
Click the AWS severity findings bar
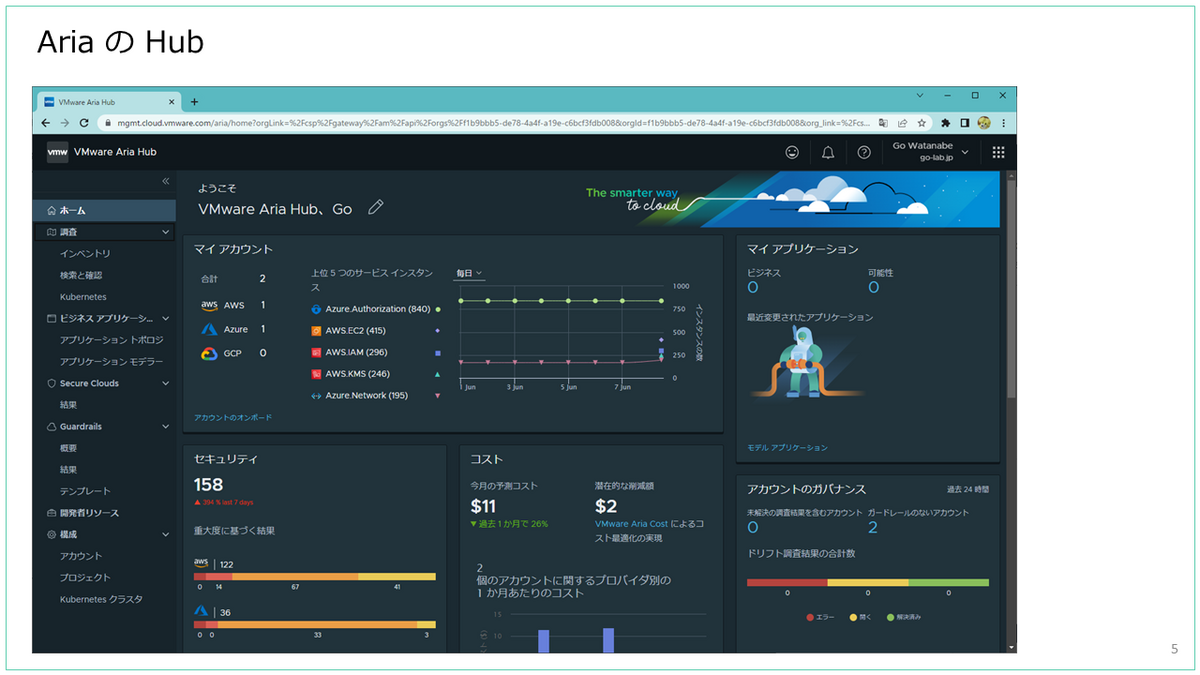315,577
